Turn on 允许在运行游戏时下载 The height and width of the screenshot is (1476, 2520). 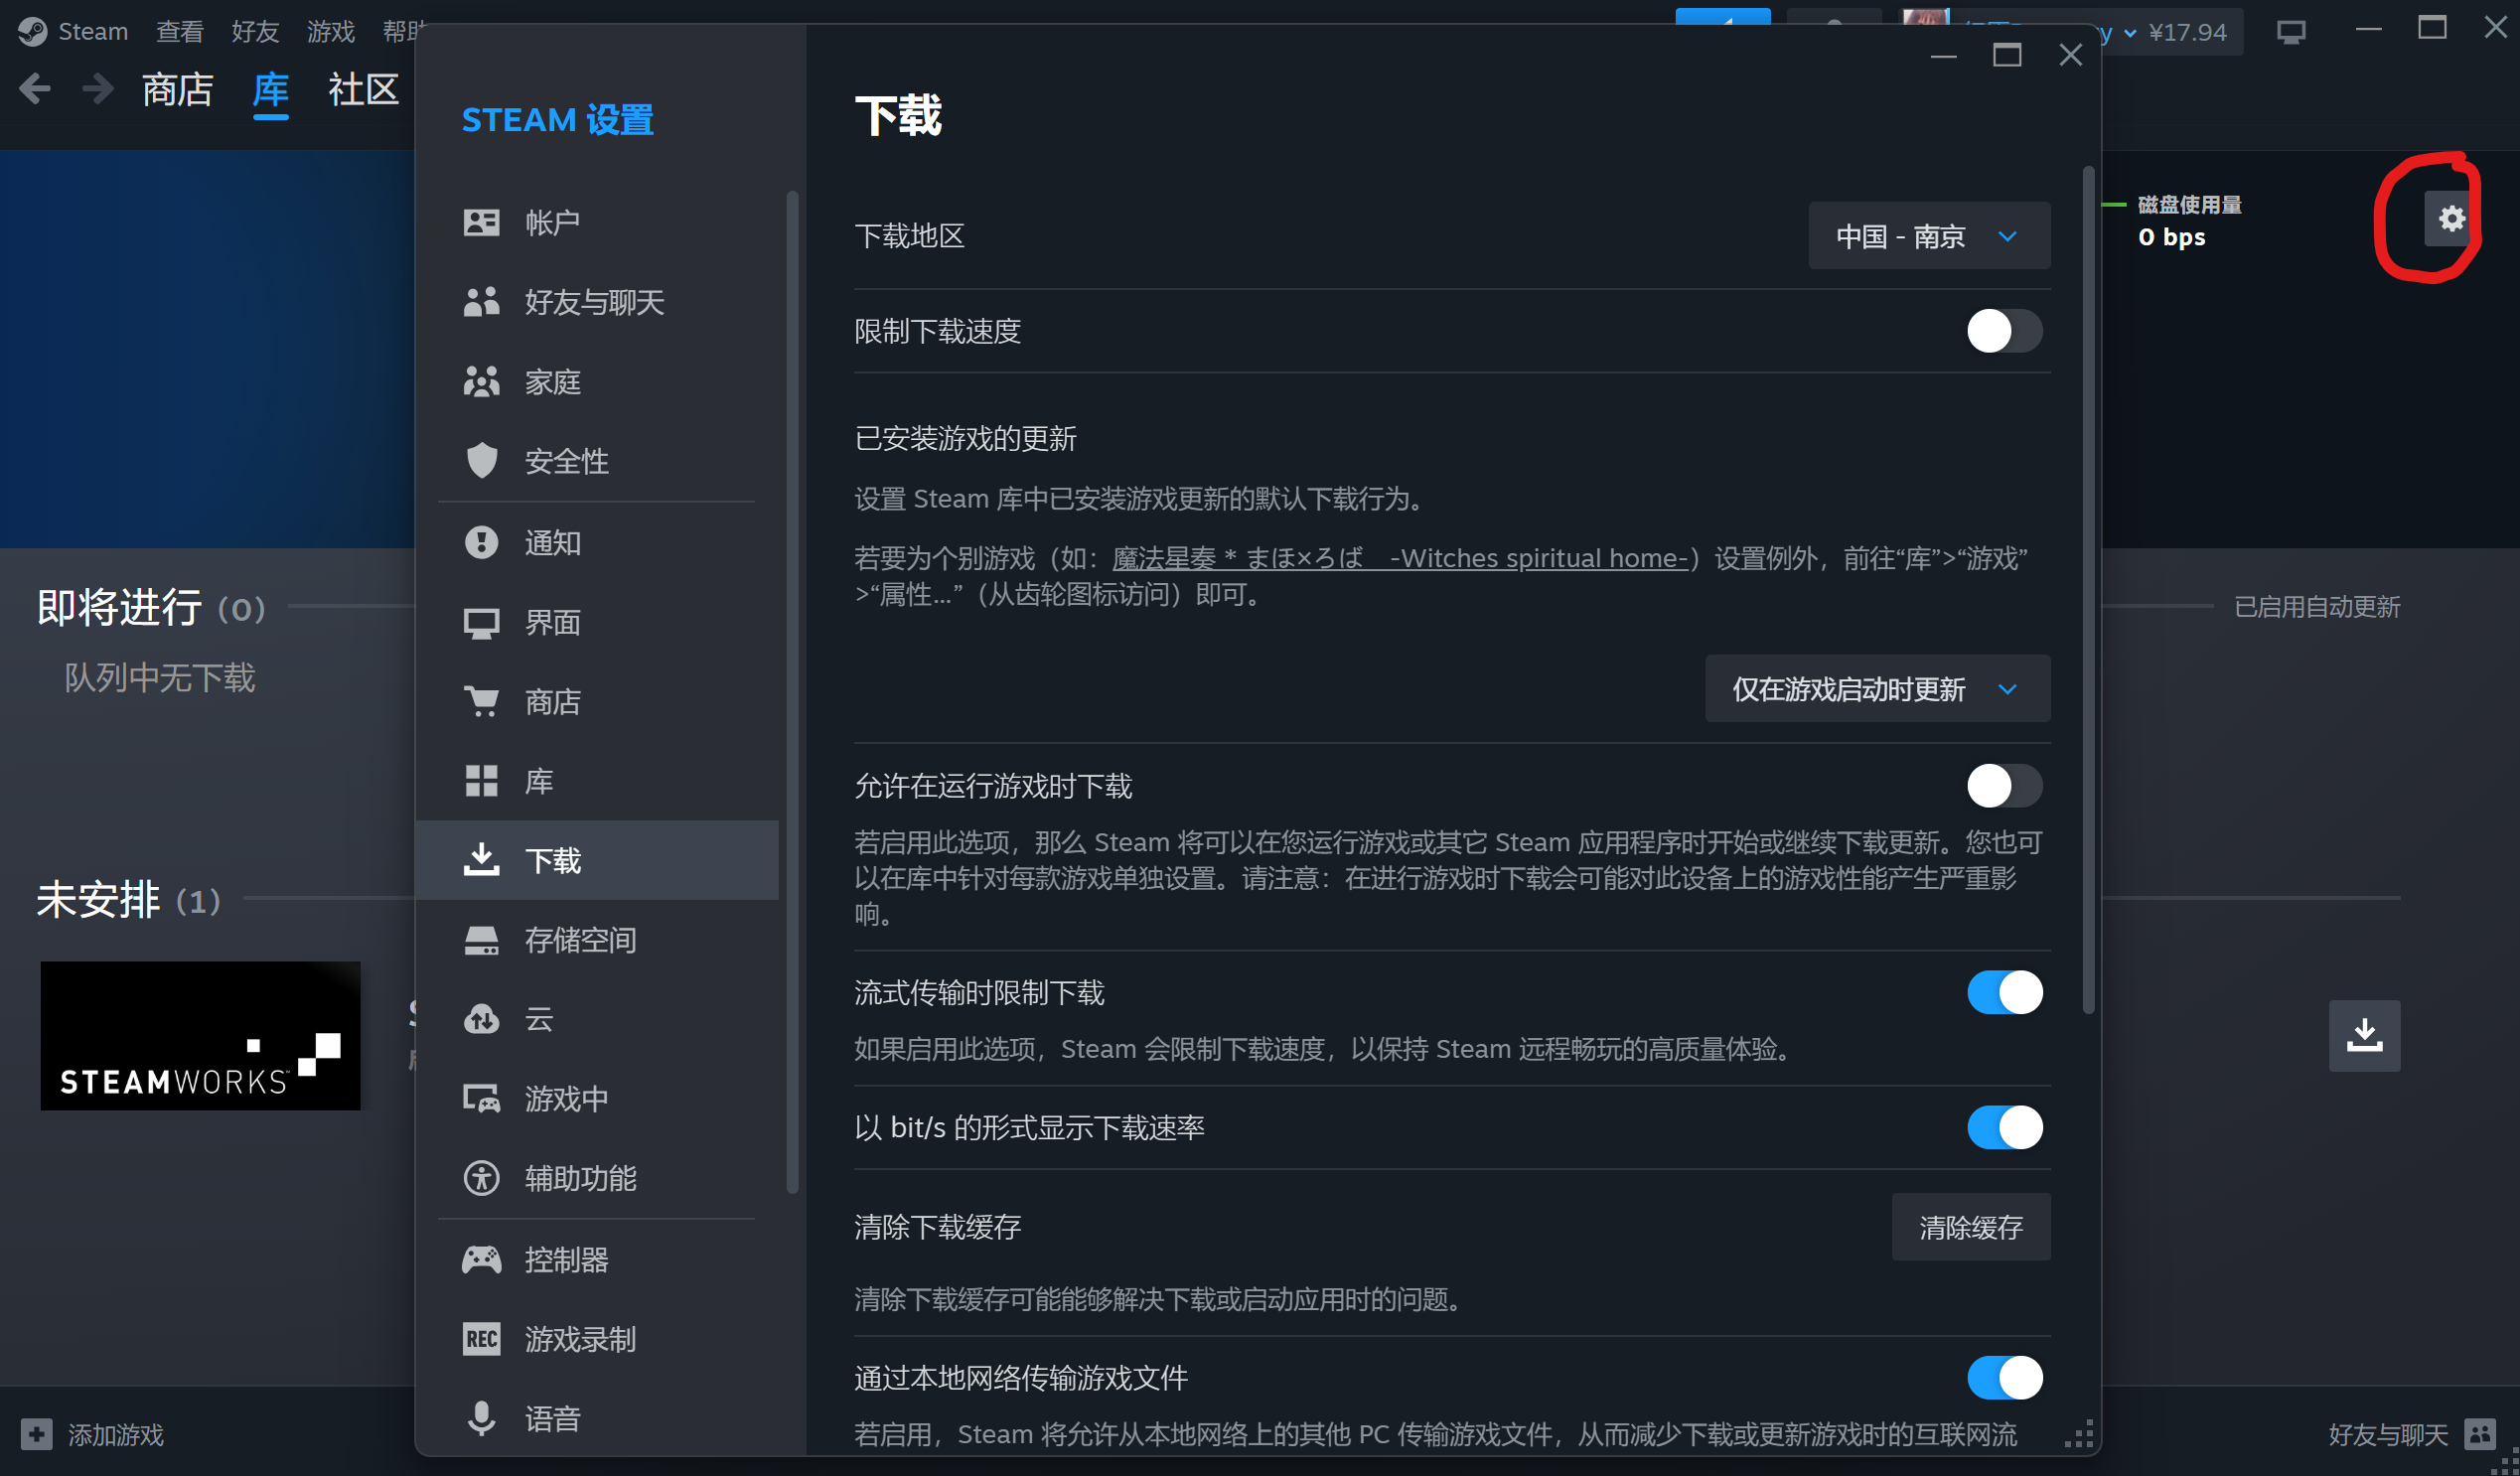tap(2003, 786)
